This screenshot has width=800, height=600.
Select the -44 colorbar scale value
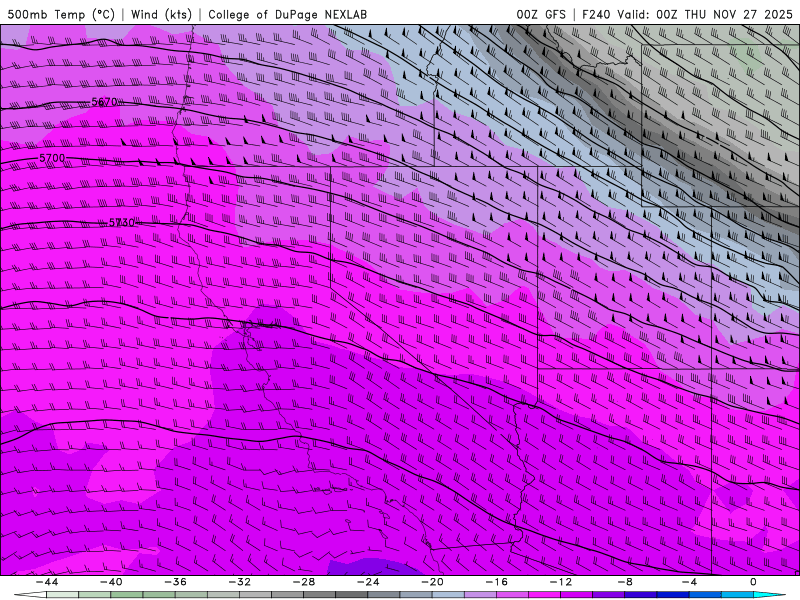[47, 582]
